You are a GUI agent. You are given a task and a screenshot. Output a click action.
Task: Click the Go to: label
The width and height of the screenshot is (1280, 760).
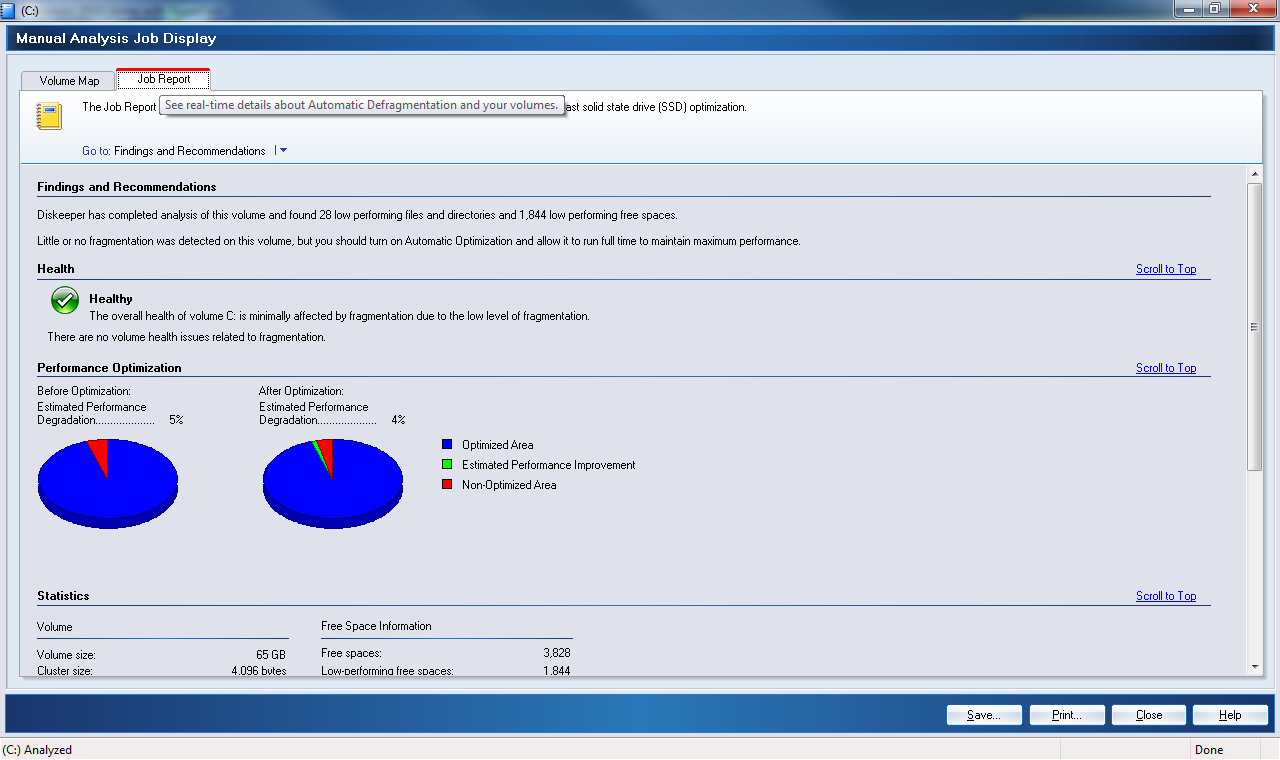96,151
